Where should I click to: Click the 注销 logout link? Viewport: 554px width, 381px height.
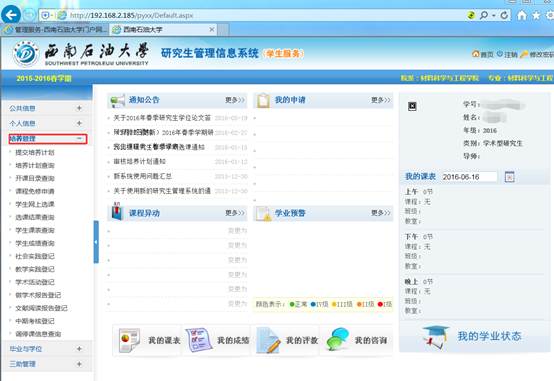pos(507,54)
